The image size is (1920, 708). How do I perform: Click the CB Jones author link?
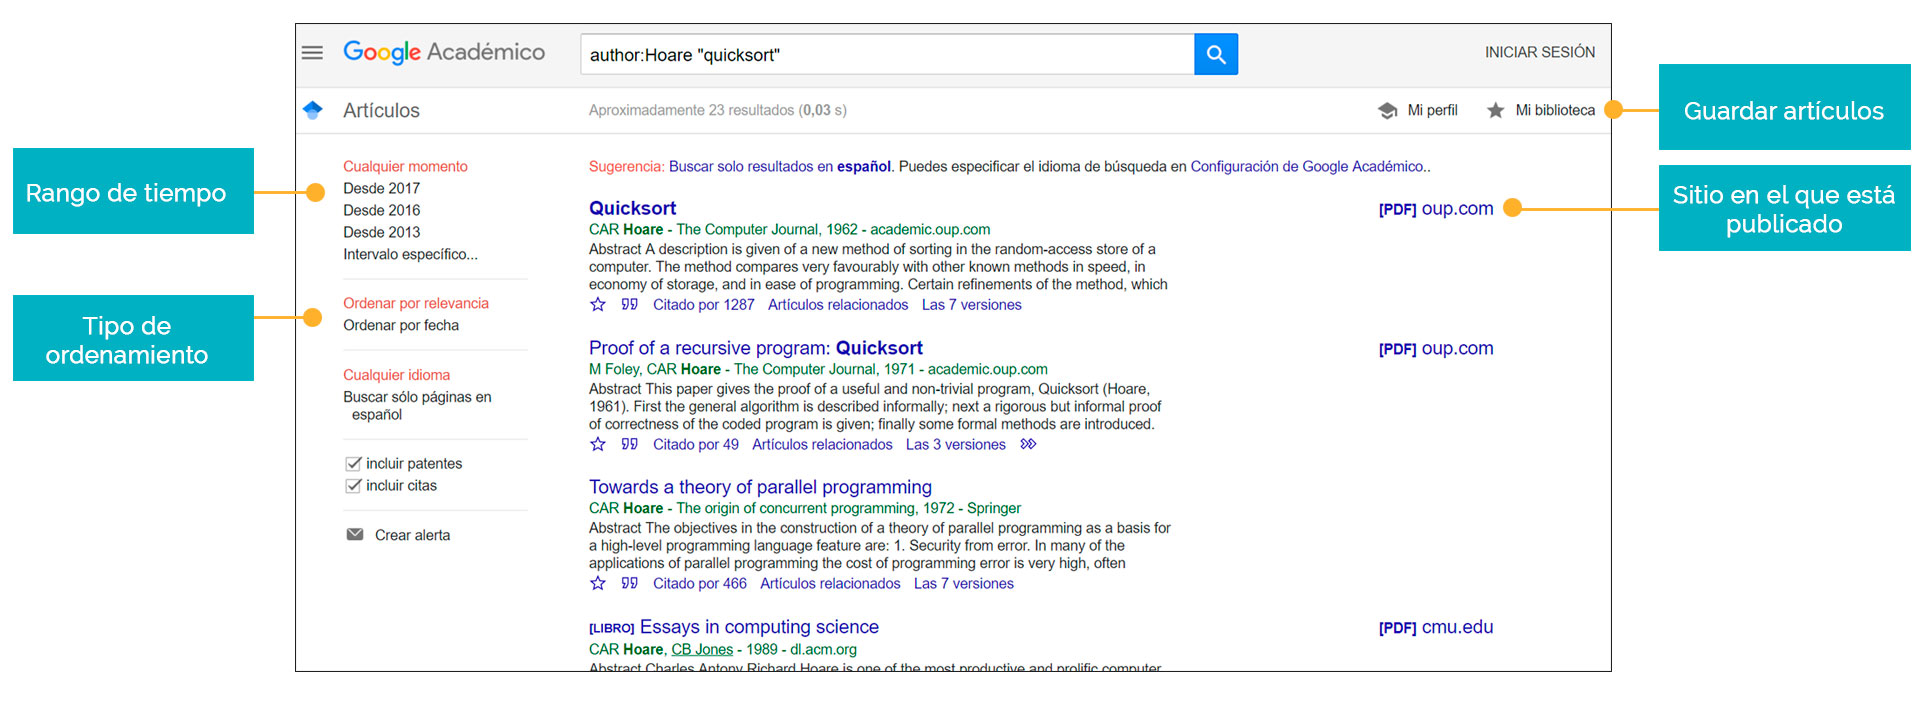(702, 649)
